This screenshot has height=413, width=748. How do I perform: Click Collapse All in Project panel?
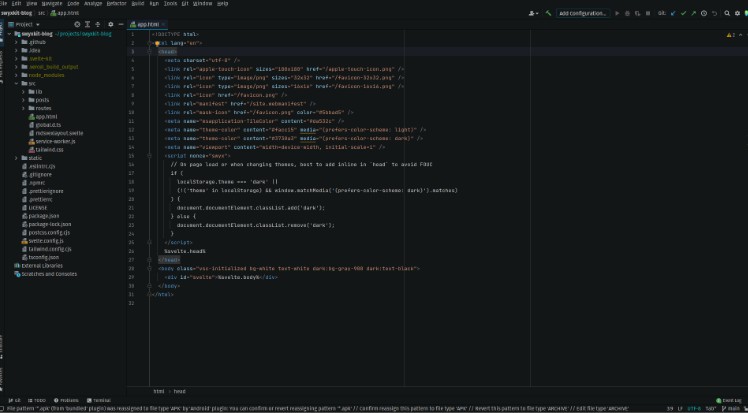pyautogui.click(x=97, y=24)
